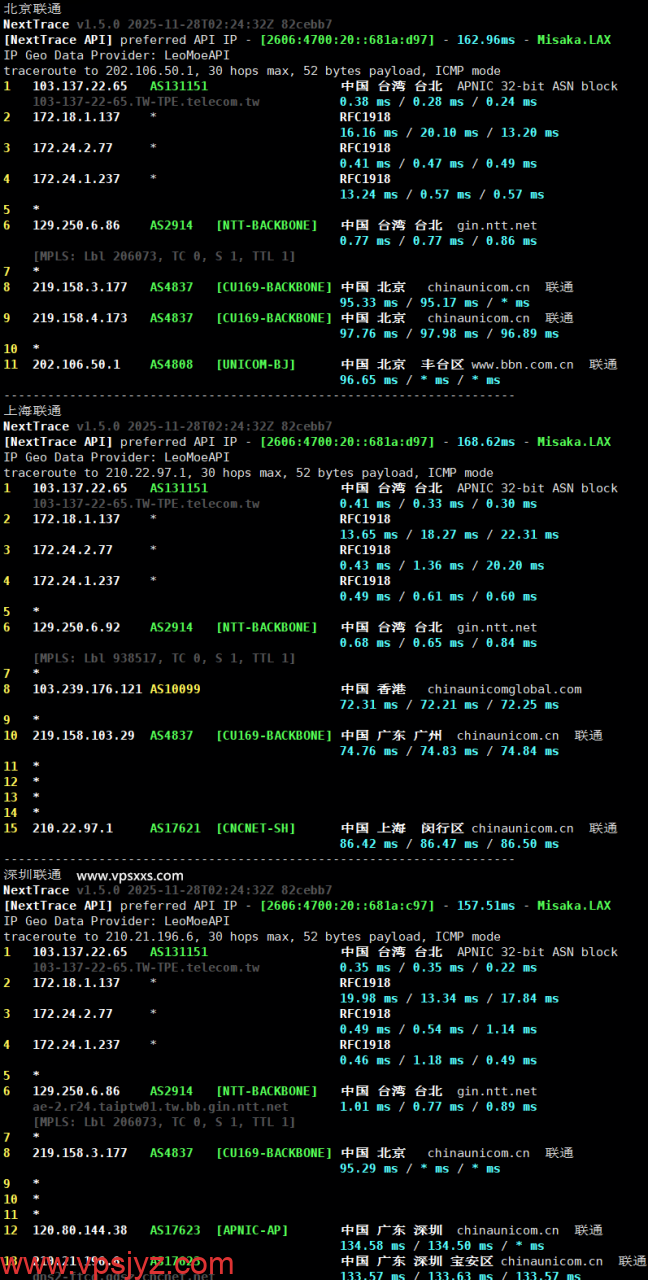This screenshot has height=1280, width=648.
Task: Click the 深圳联通 section heading
Action: point(32,875)
